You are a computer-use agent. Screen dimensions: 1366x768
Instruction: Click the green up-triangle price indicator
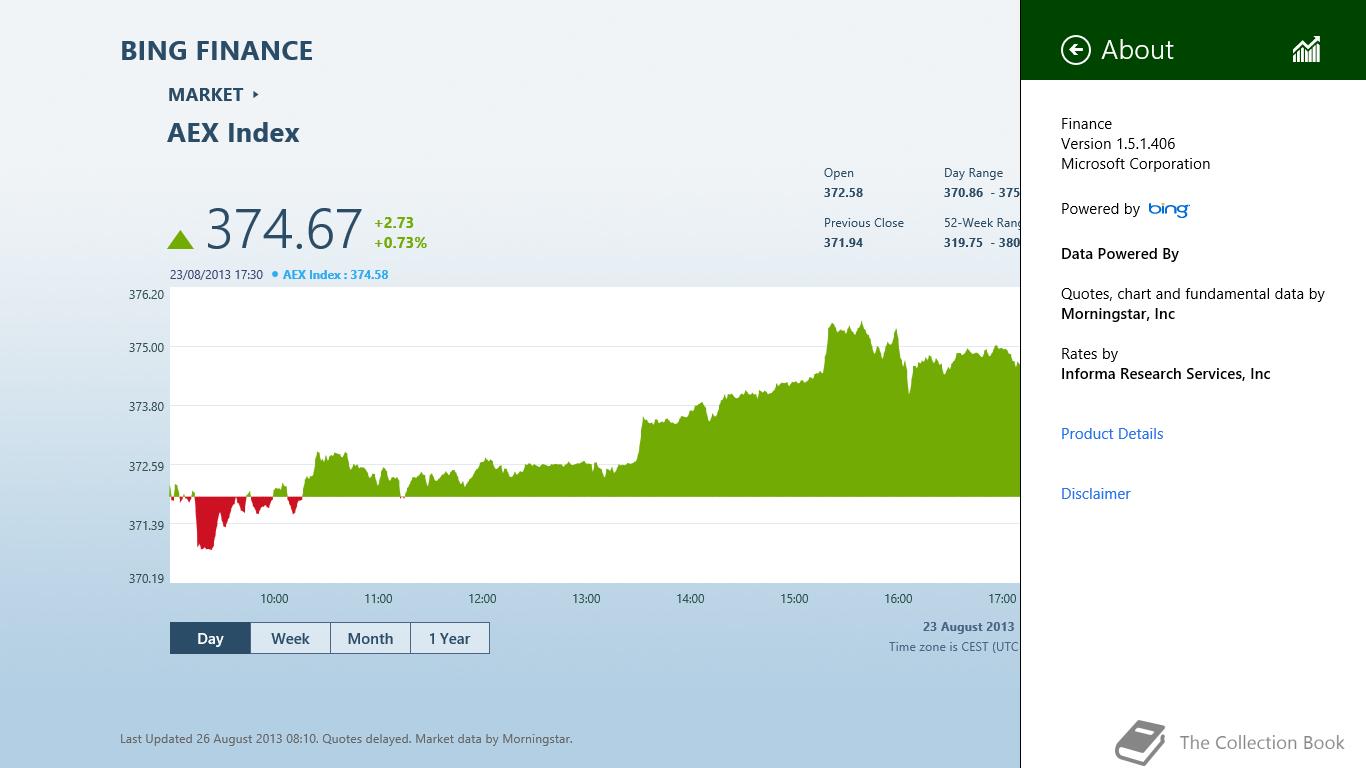point(180,239)
